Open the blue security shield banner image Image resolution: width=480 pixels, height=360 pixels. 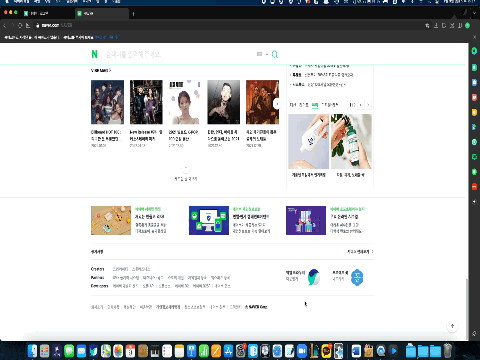tap(209, 220)
